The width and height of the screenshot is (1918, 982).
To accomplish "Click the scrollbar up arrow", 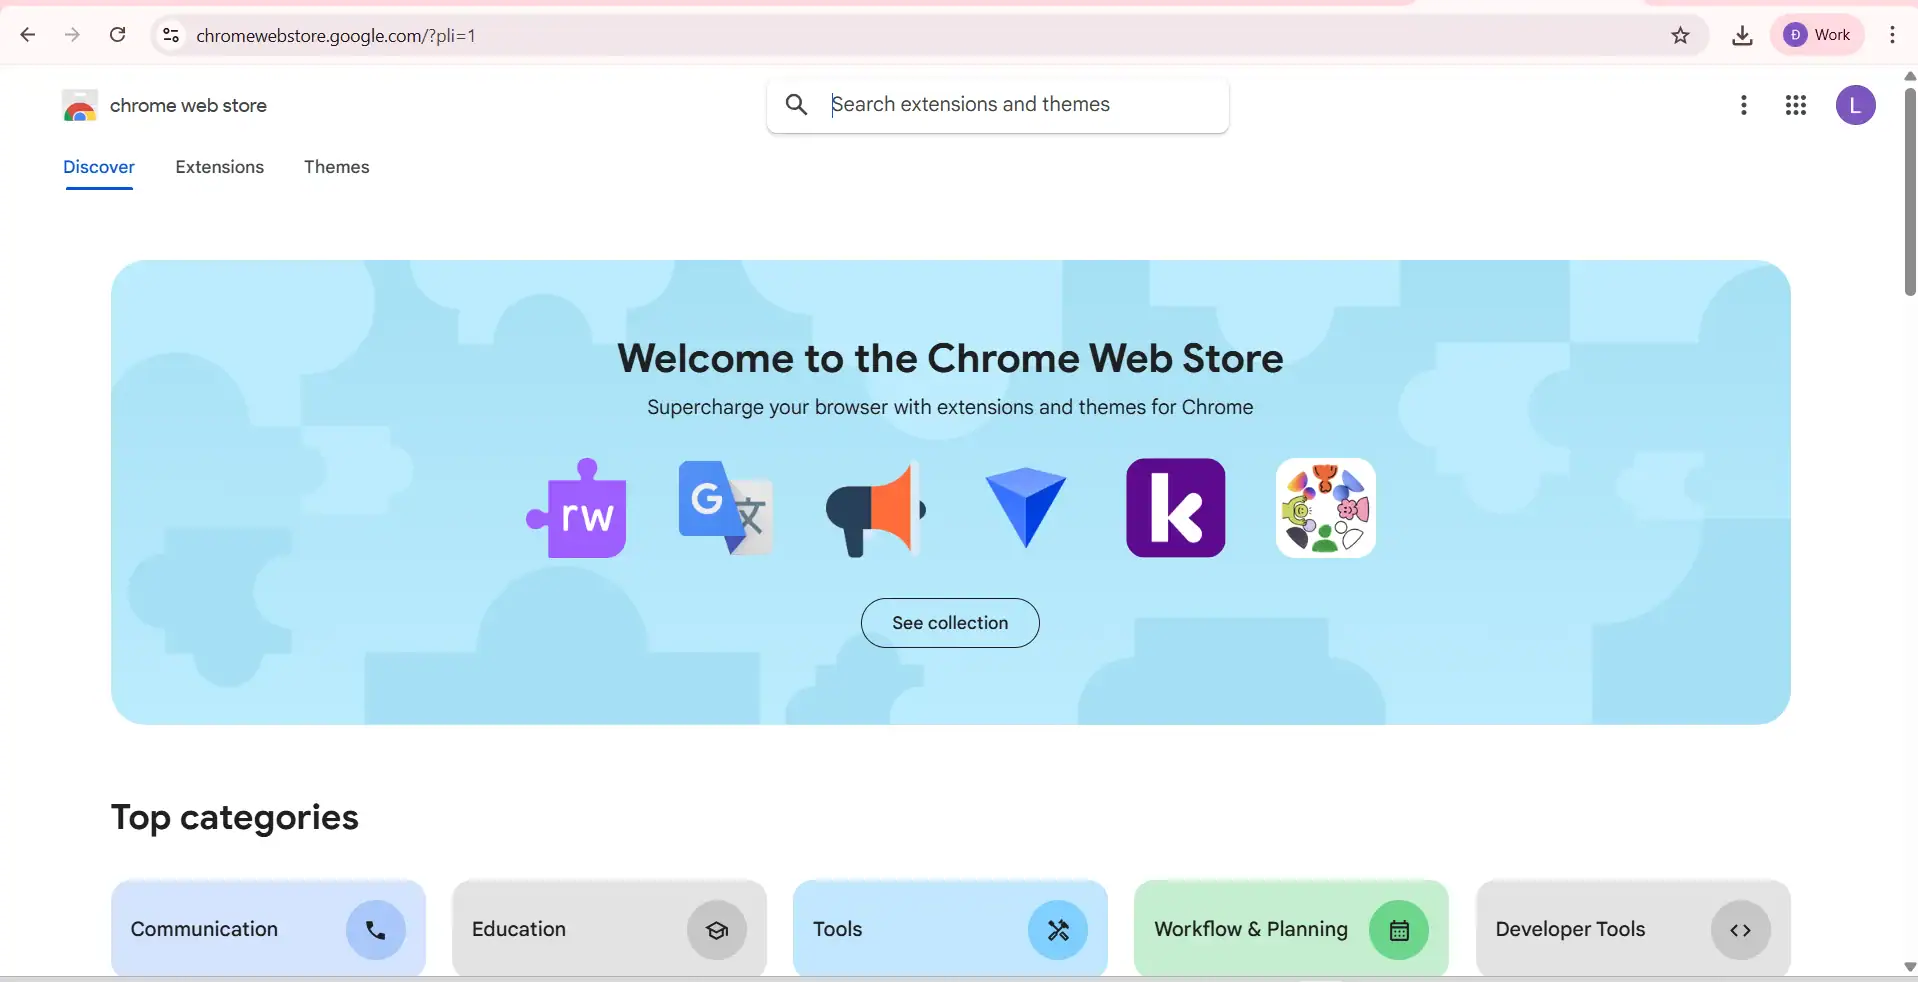I will (x=1910, y=76).
